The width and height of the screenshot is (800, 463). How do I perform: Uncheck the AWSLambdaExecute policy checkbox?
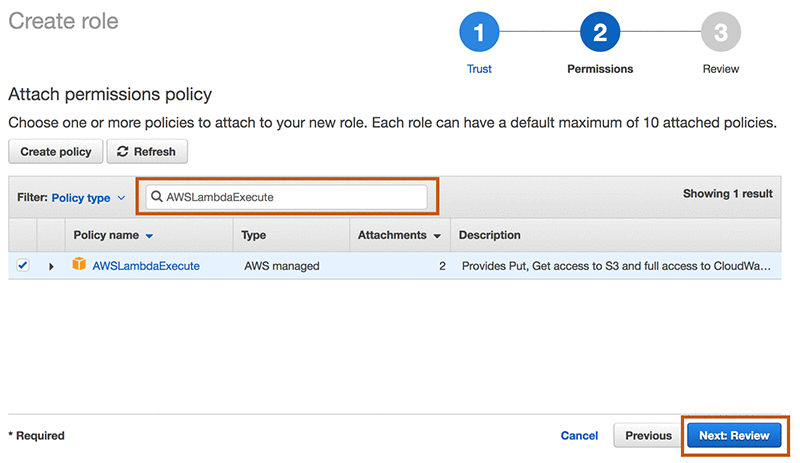[x=23, y=266]
